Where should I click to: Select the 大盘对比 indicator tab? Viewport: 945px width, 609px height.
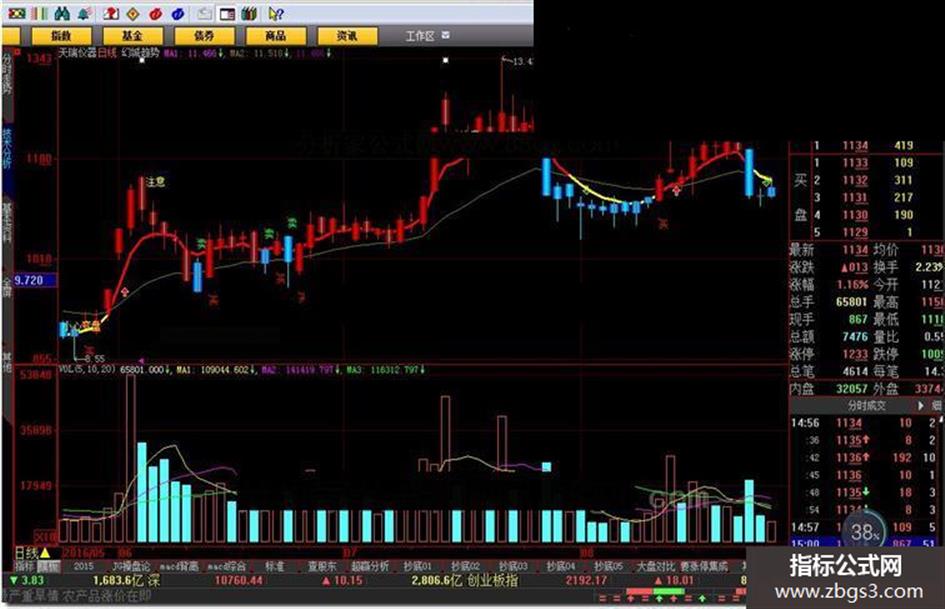click(x=656, y=567)
